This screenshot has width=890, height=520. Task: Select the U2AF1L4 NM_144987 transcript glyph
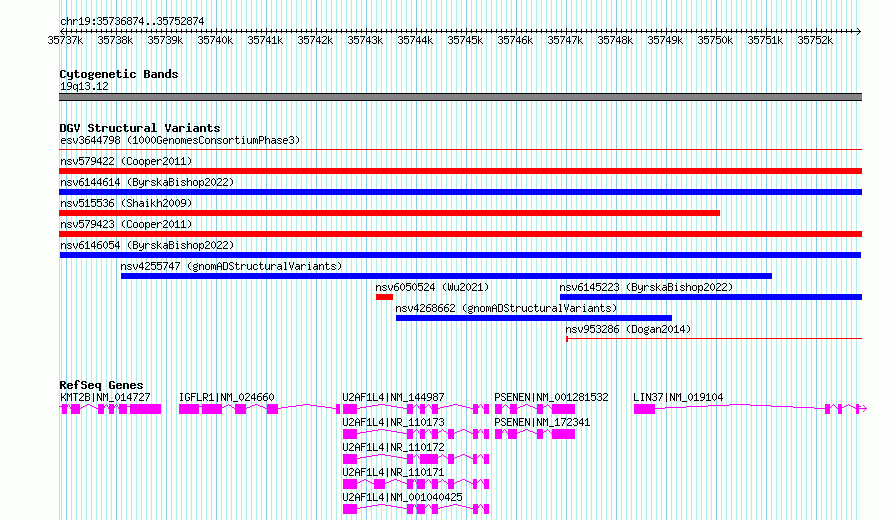pos(416,409)
